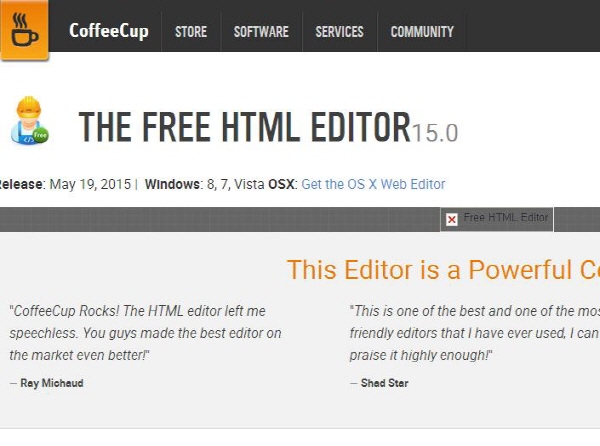Click the Get the OS X Web Editor link
Screen dimensions: 600x446
(373, 184)
